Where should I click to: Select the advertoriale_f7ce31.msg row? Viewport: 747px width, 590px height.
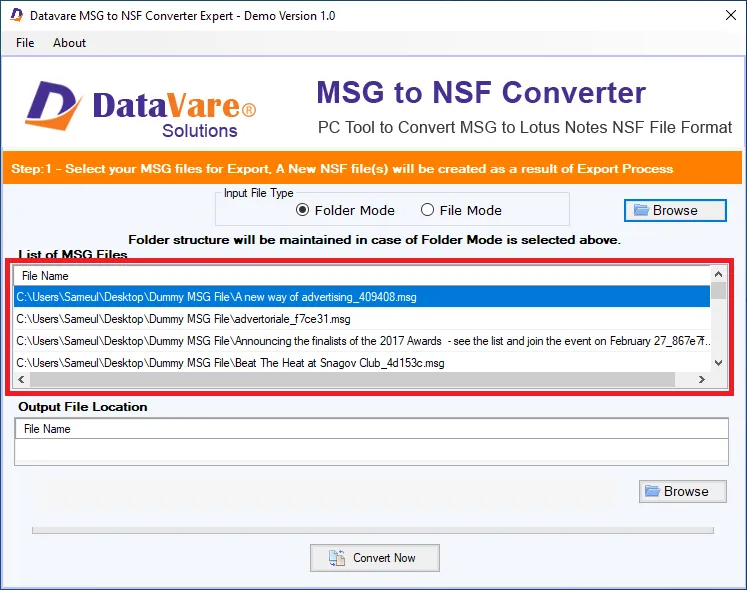(362, 319)
